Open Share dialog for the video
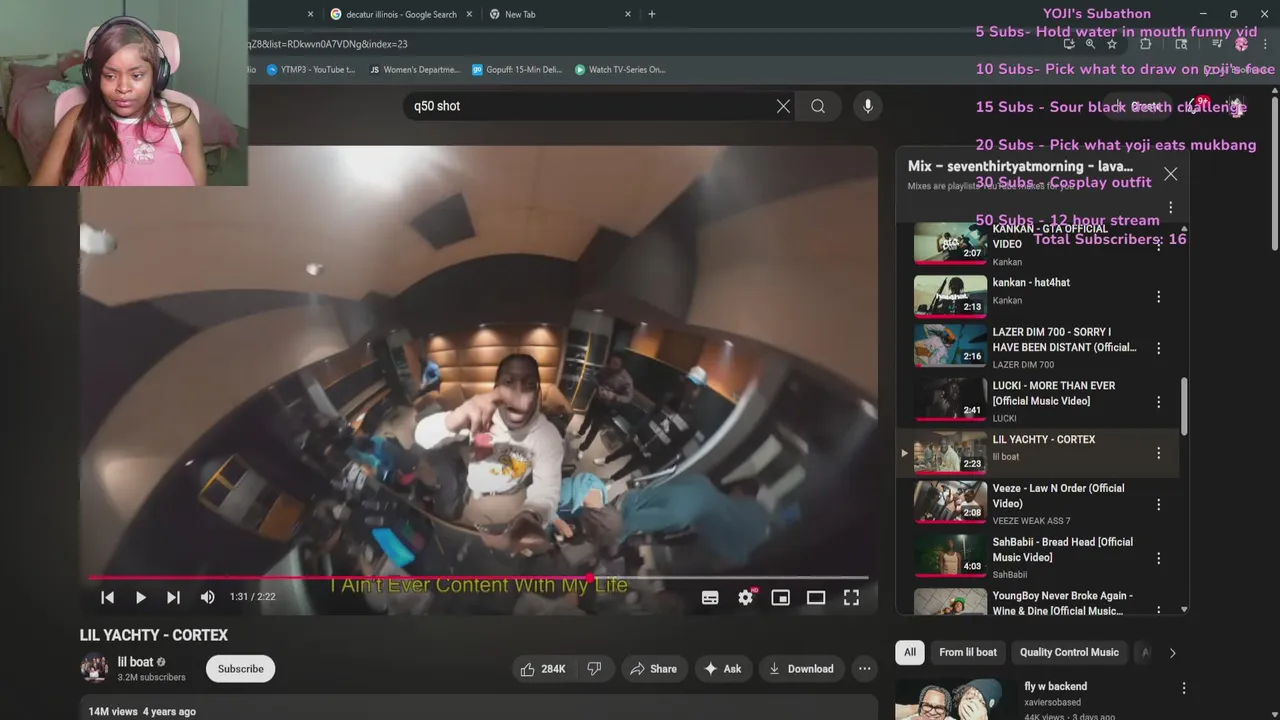This screenshot has height=720, width=1280. click(652, 669)
